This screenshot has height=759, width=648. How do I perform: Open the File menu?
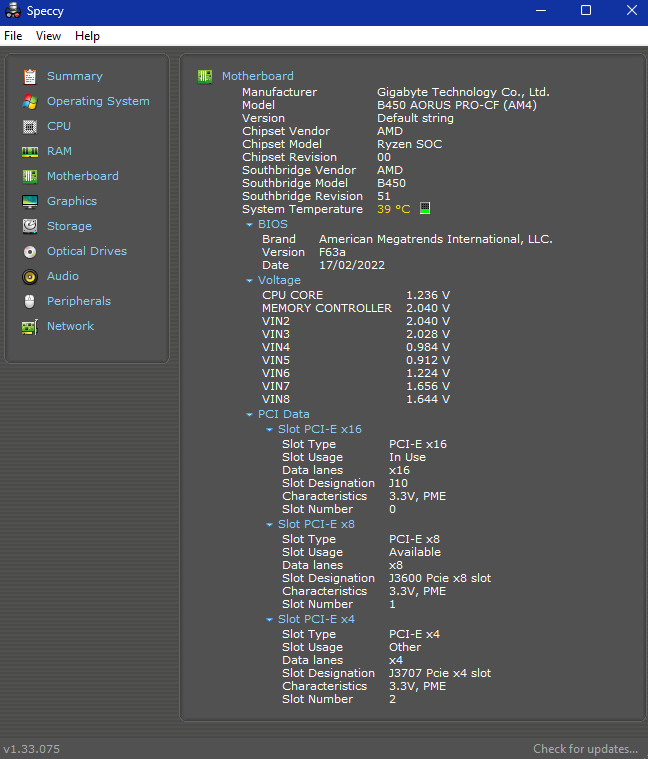pos(13,36)
